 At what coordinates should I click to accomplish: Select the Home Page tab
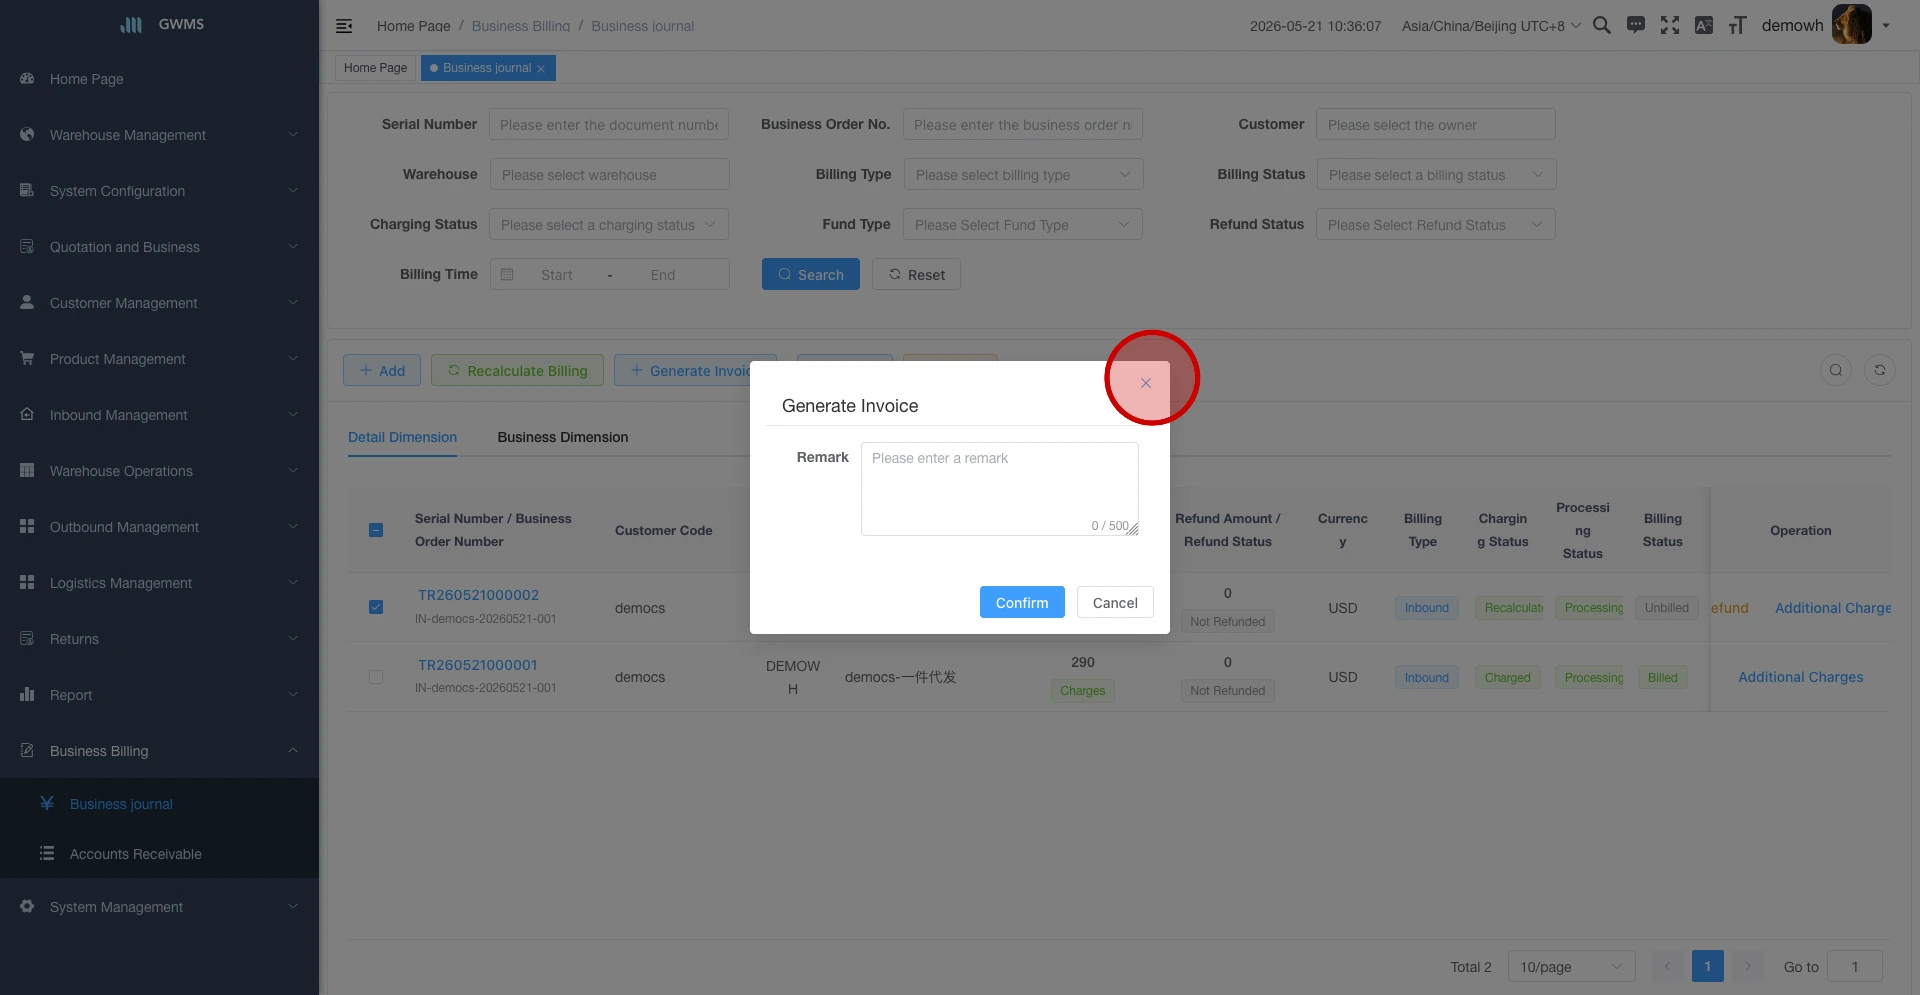[x=375, y=68]
